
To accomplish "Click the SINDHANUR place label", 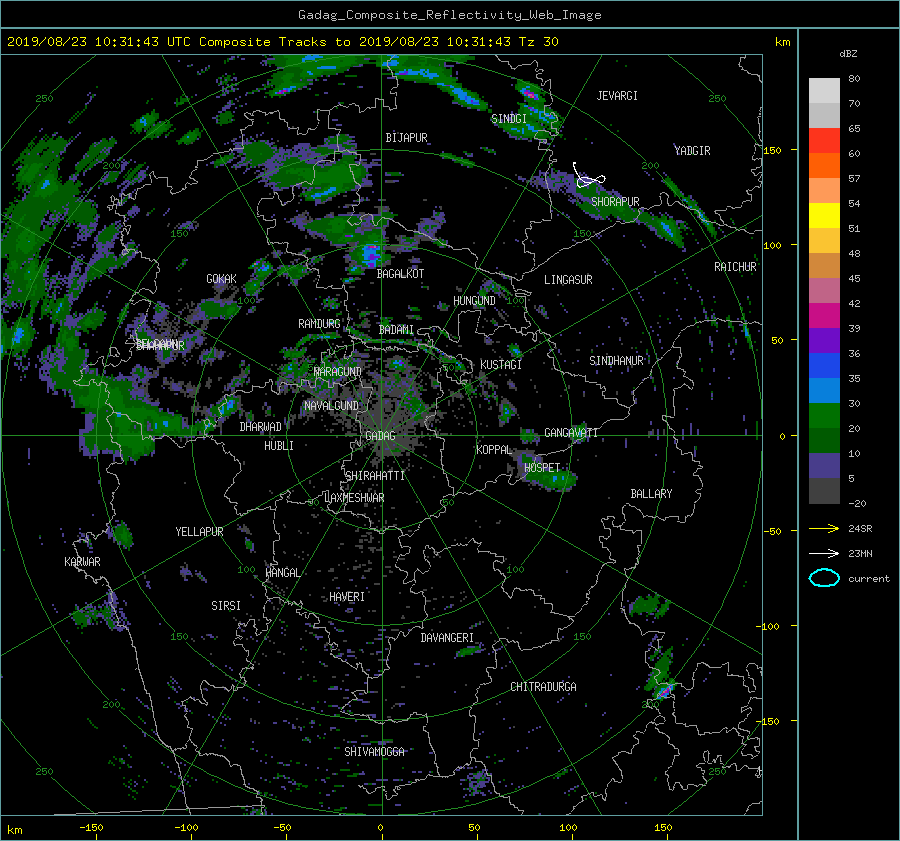I will point(616,361).
